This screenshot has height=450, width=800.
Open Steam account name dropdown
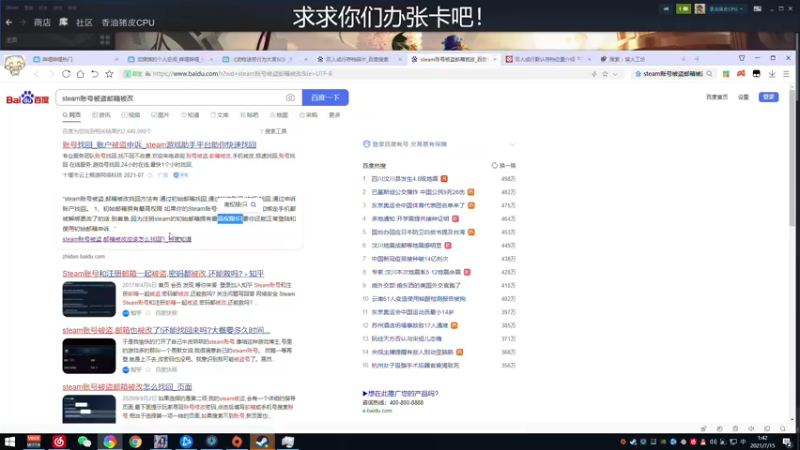click(726, 9)
